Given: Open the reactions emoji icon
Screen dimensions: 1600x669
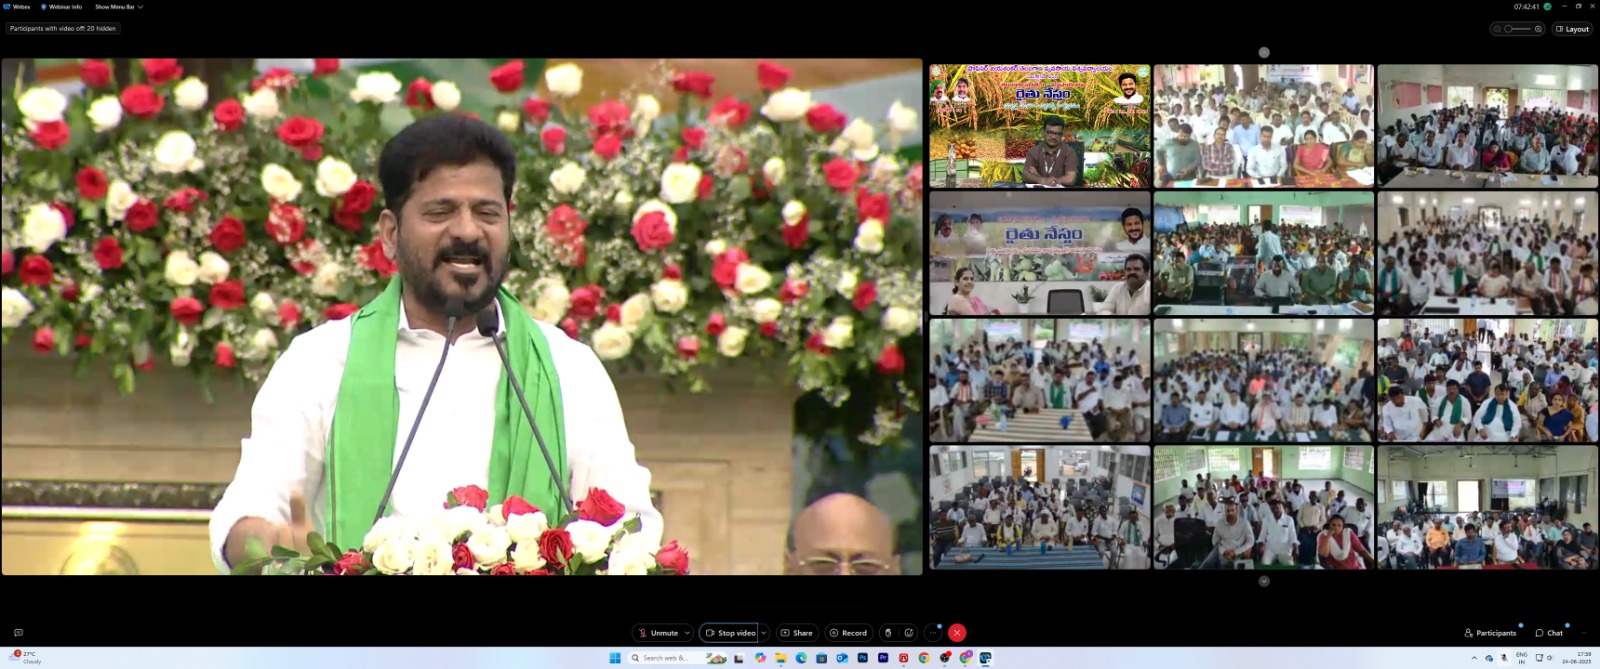Looking at the screenshot, I should [x=909, y=633].
